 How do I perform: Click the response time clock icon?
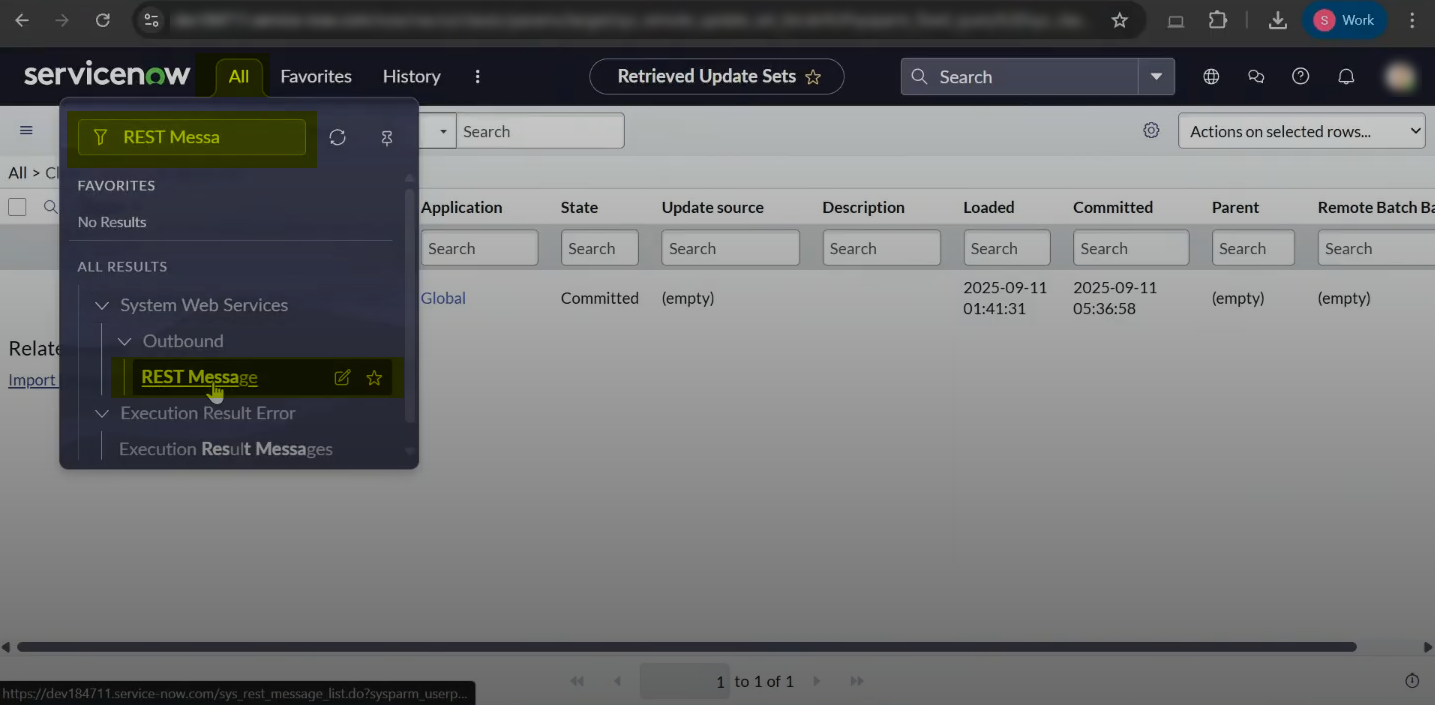coord(1412,681)
